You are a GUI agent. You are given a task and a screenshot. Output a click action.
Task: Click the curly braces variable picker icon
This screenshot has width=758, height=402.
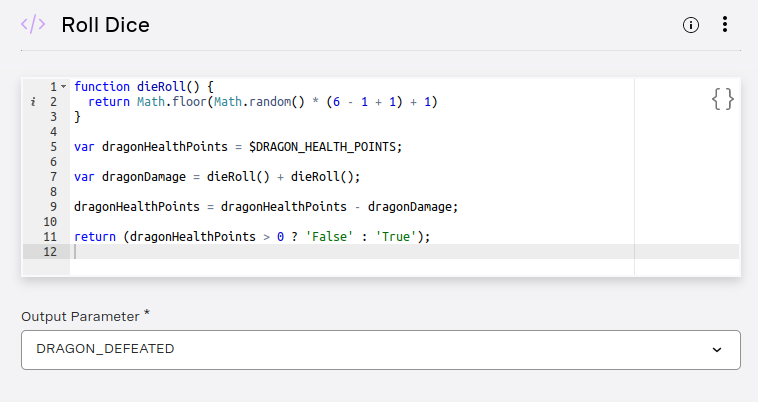tap(723, 99)
